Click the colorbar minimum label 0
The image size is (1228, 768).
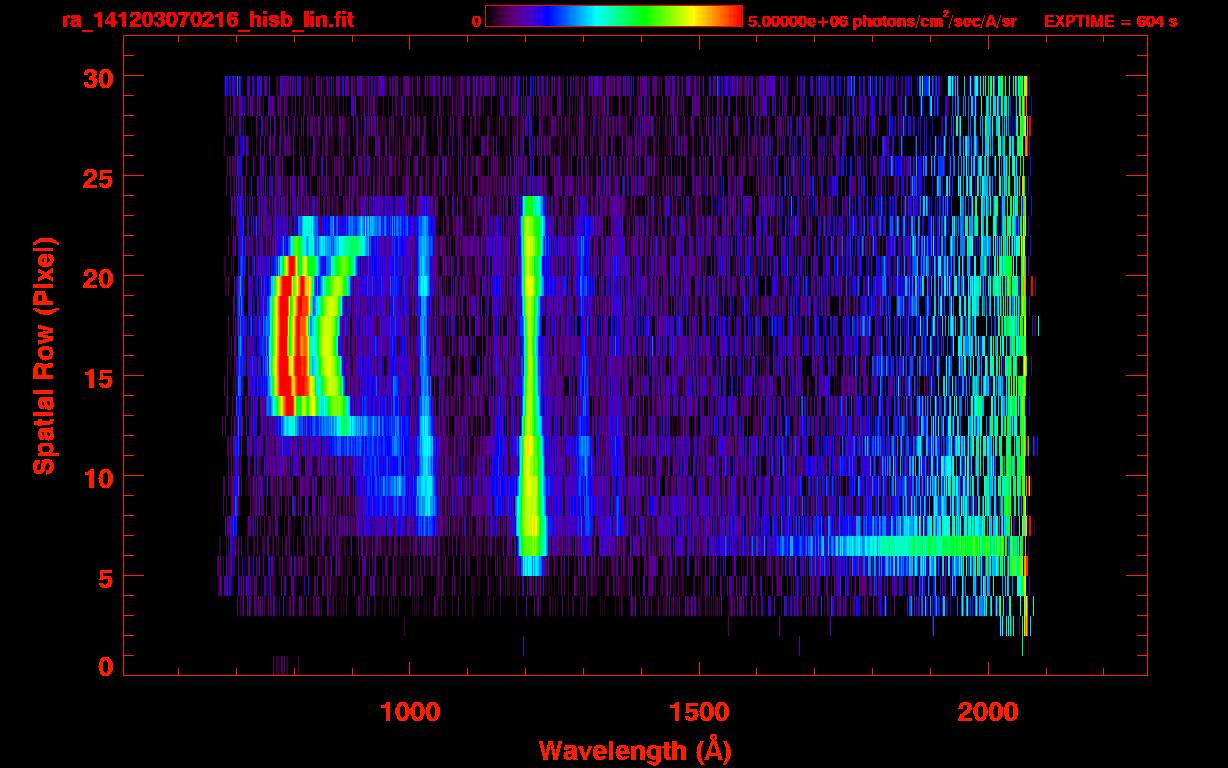tap(477, 21)
